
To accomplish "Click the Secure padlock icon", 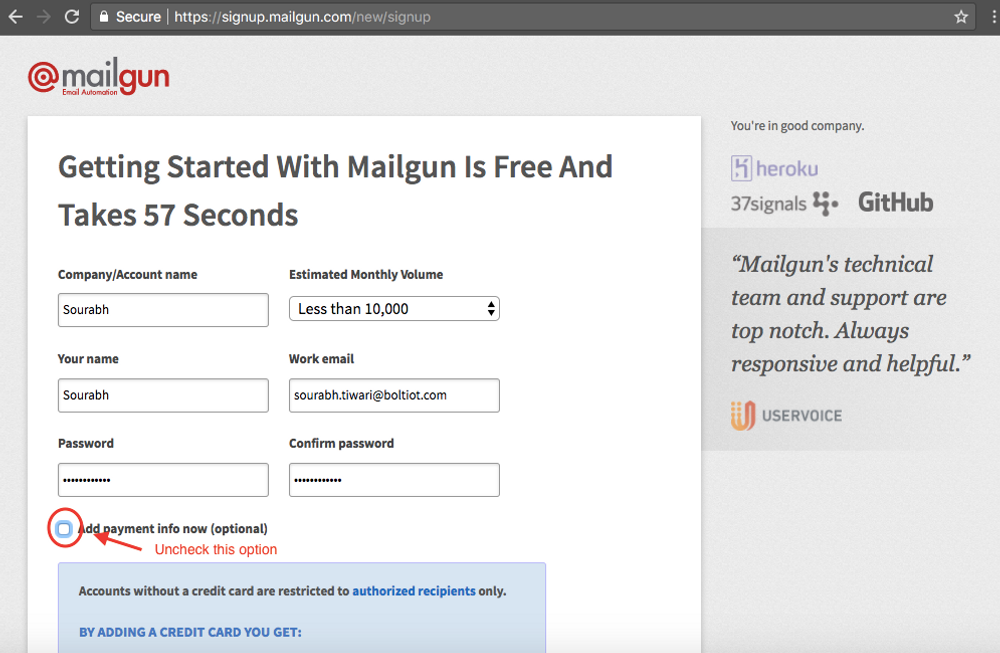I will pos(104,17).
